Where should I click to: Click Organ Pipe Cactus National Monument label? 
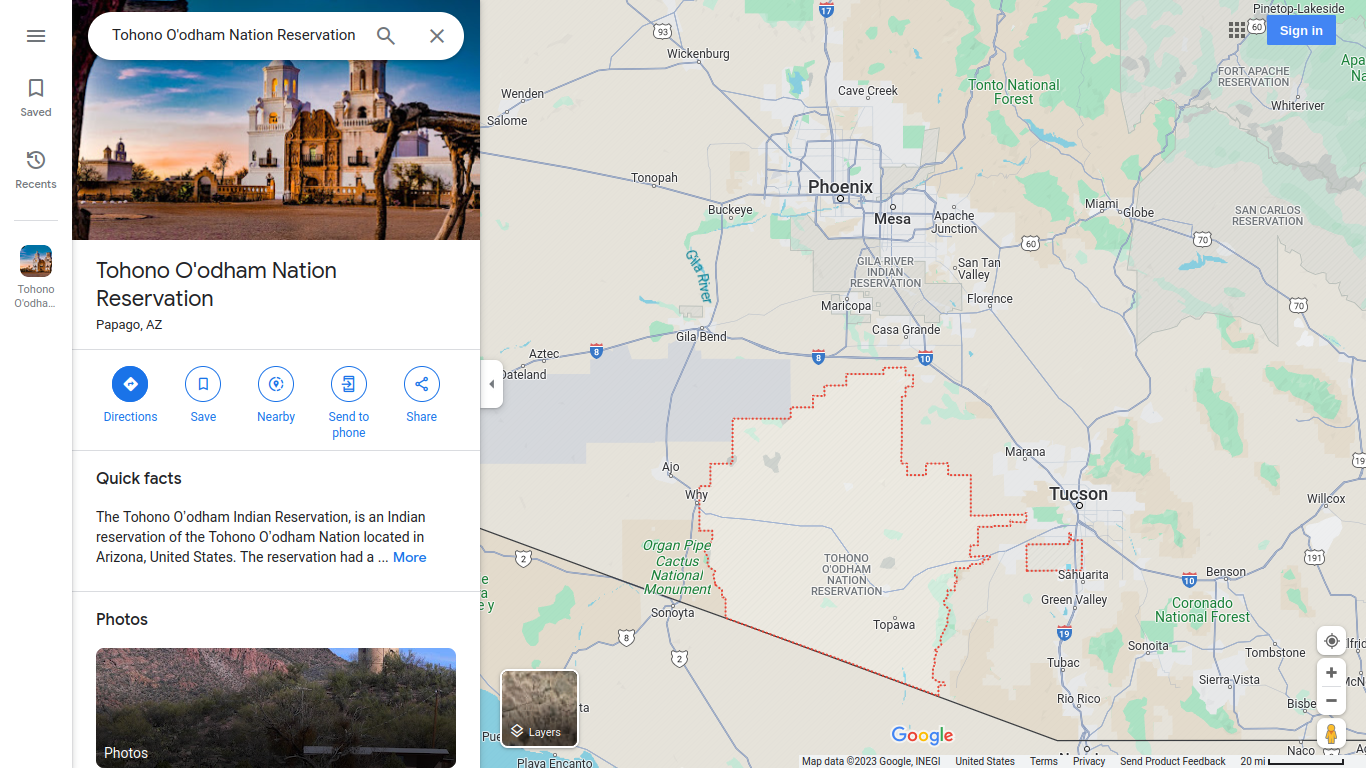(677, 567)
